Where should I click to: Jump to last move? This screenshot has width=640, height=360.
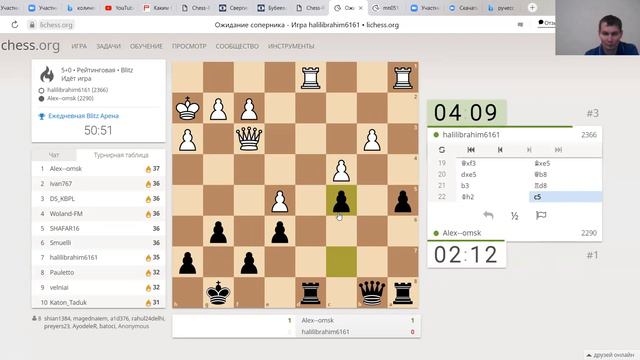[558, 150]
